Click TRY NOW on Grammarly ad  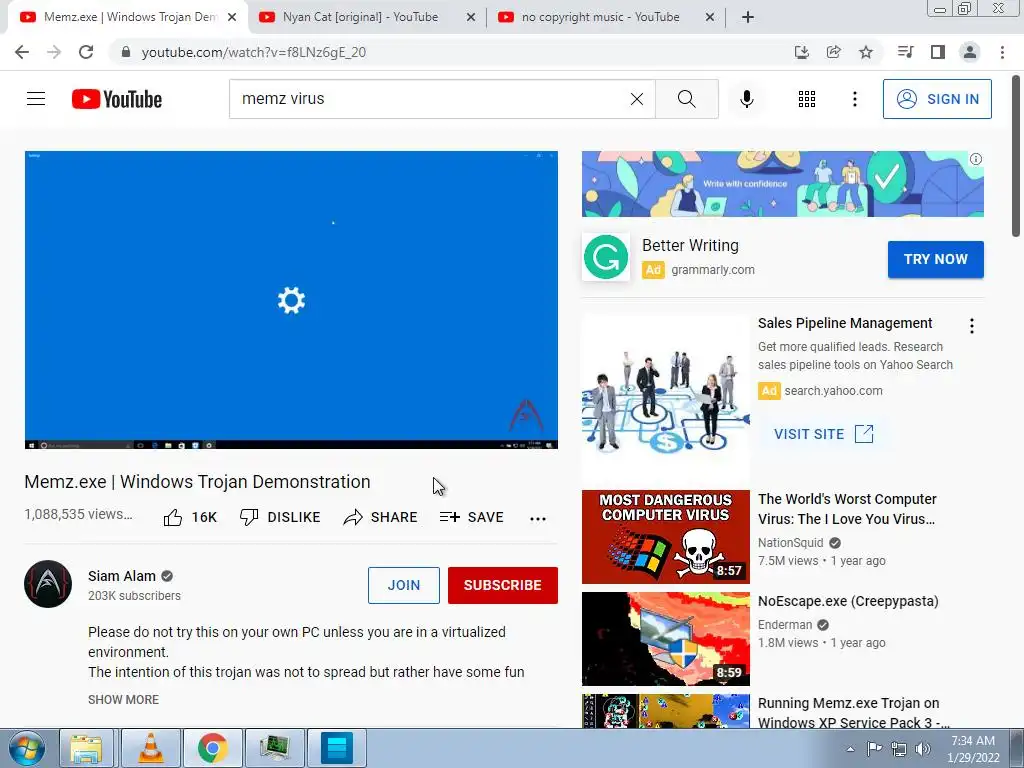click(x=935, y=259)
